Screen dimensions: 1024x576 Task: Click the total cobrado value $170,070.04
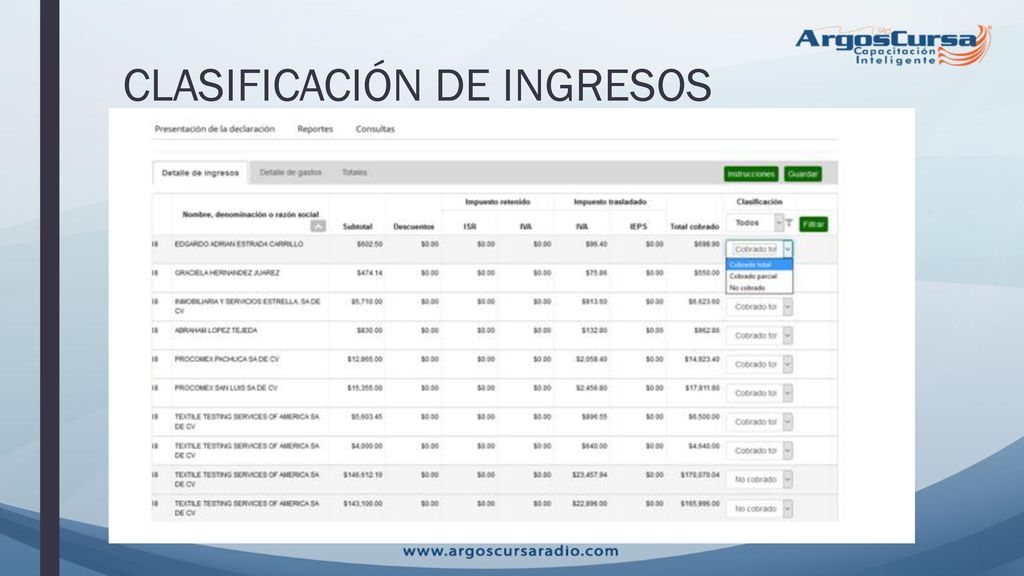click(700, 475)
